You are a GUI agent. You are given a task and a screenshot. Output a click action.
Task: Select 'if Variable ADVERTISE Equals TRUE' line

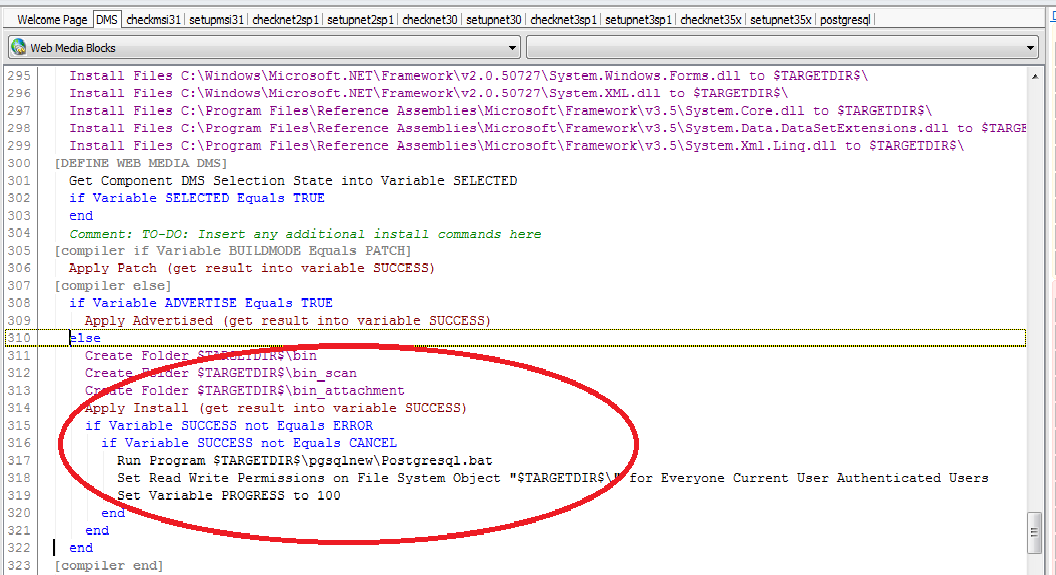point(201,303)
